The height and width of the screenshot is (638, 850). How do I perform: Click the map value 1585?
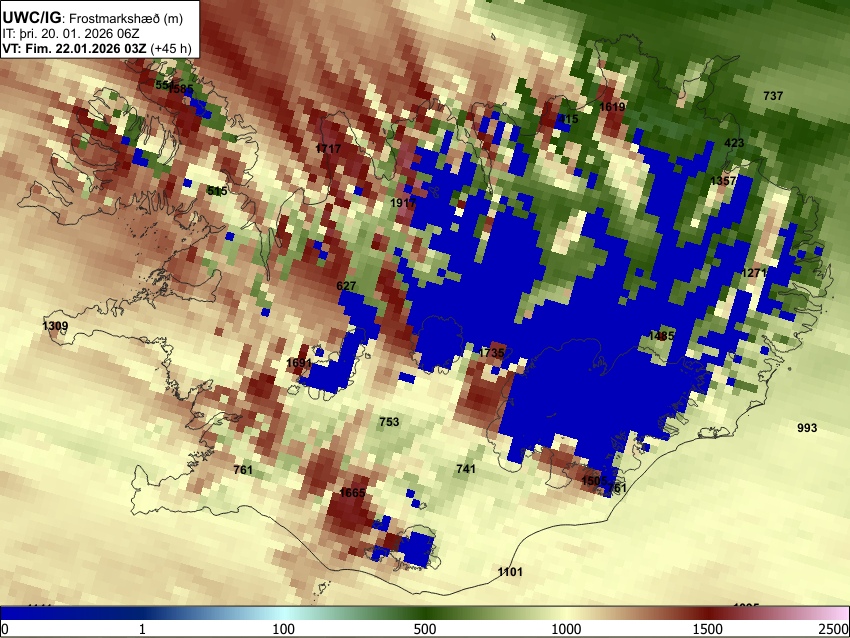[x=181, y=89]
